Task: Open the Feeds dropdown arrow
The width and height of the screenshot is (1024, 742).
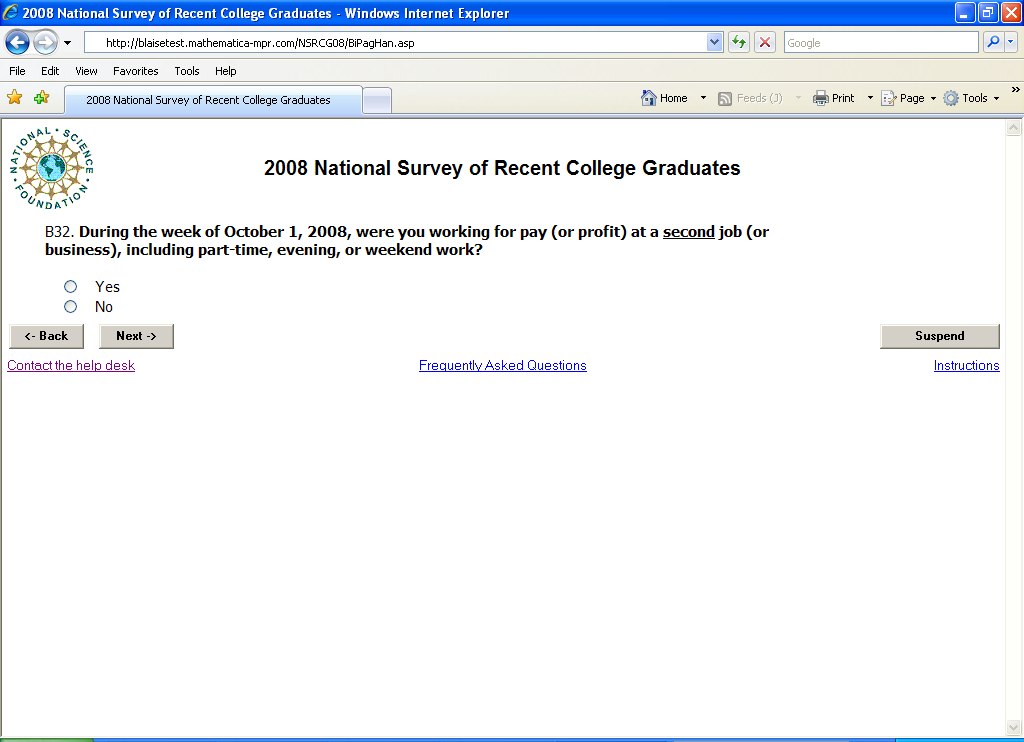Action: (x=798, y=98)
